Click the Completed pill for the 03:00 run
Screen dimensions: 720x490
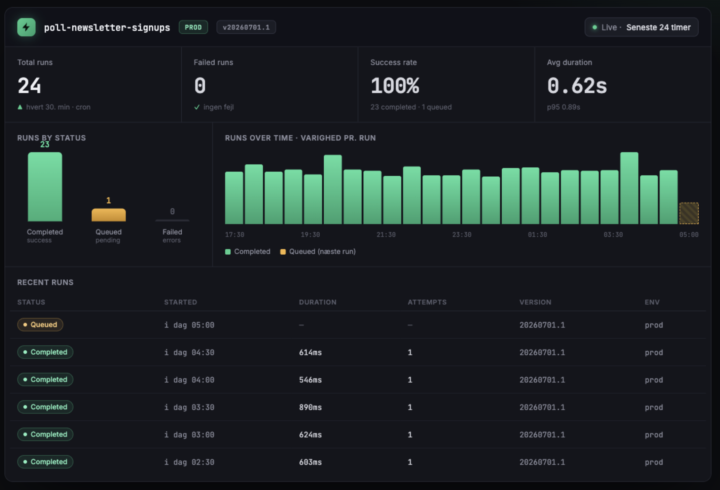45,434
